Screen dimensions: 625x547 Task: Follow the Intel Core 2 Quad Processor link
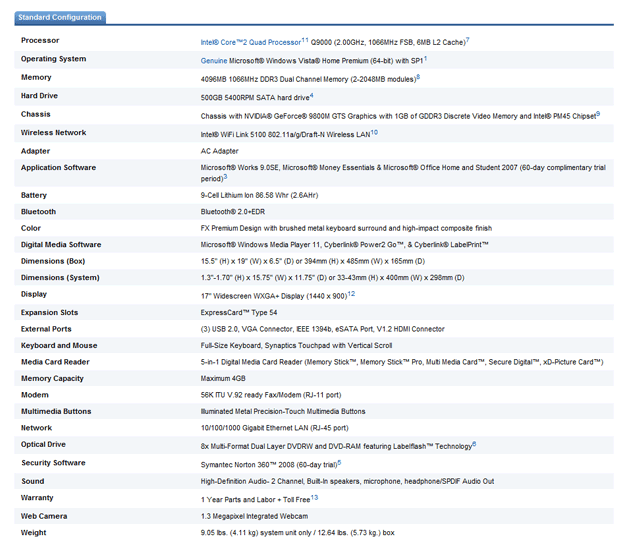[251, 42]
